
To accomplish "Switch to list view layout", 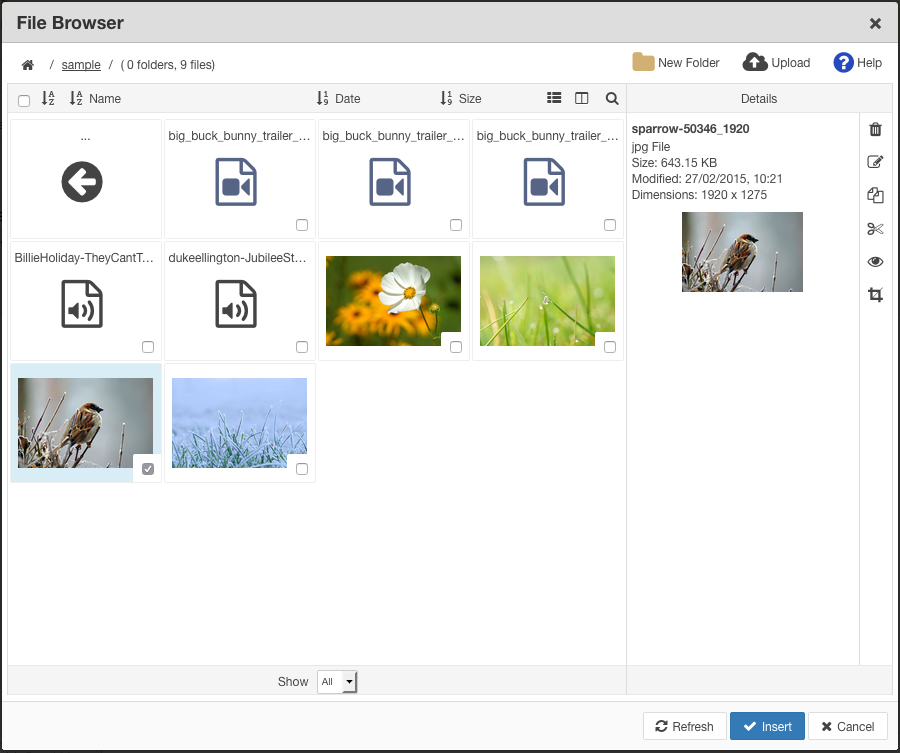I will click(x=554, y=98).
